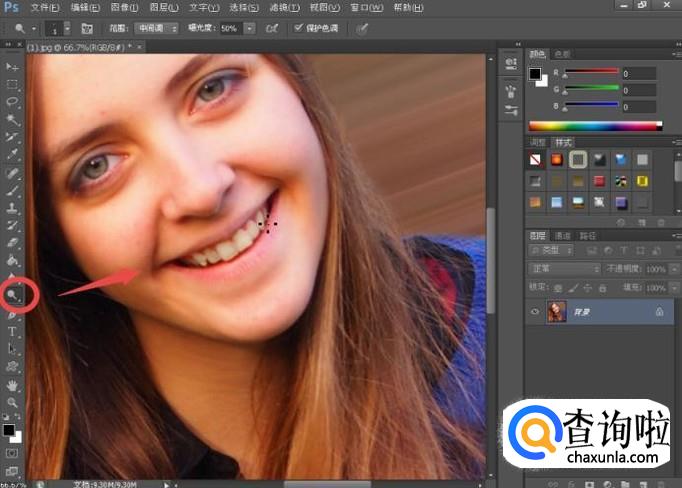Click the lock icon on 背景 layer
682x488 pixels.
658,312
